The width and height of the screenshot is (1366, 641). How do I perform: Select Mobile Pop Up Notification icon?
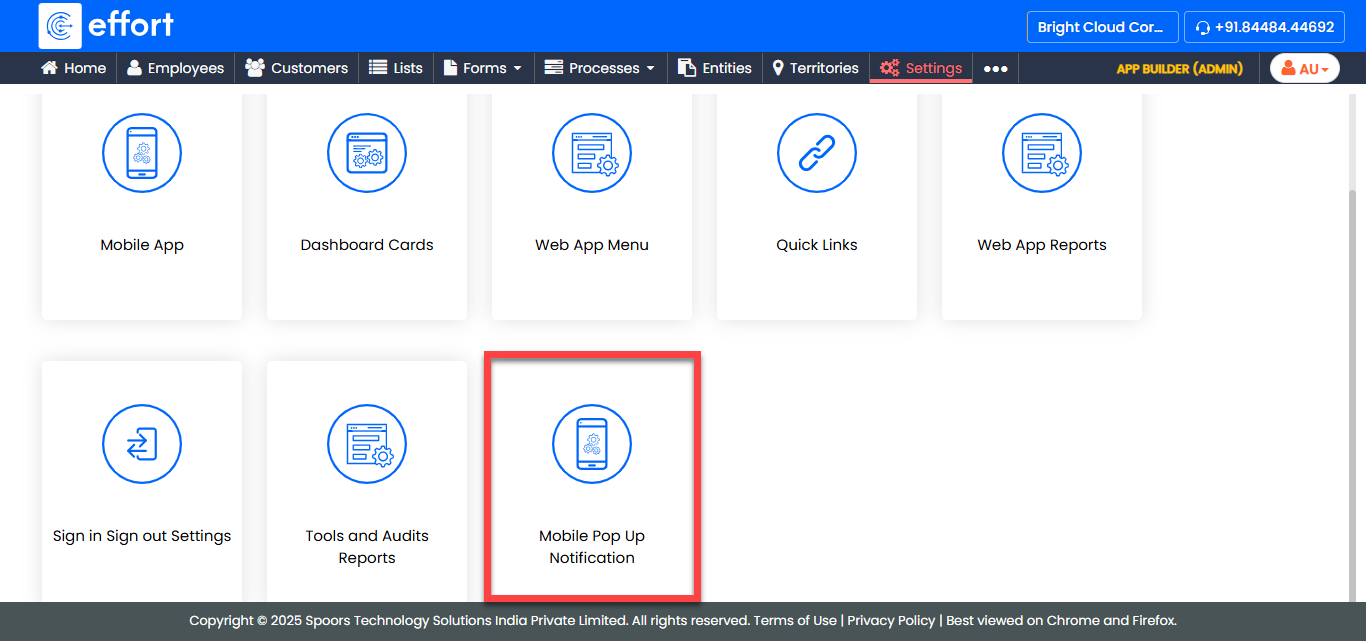pyautogui.click(x=592, y=443)
